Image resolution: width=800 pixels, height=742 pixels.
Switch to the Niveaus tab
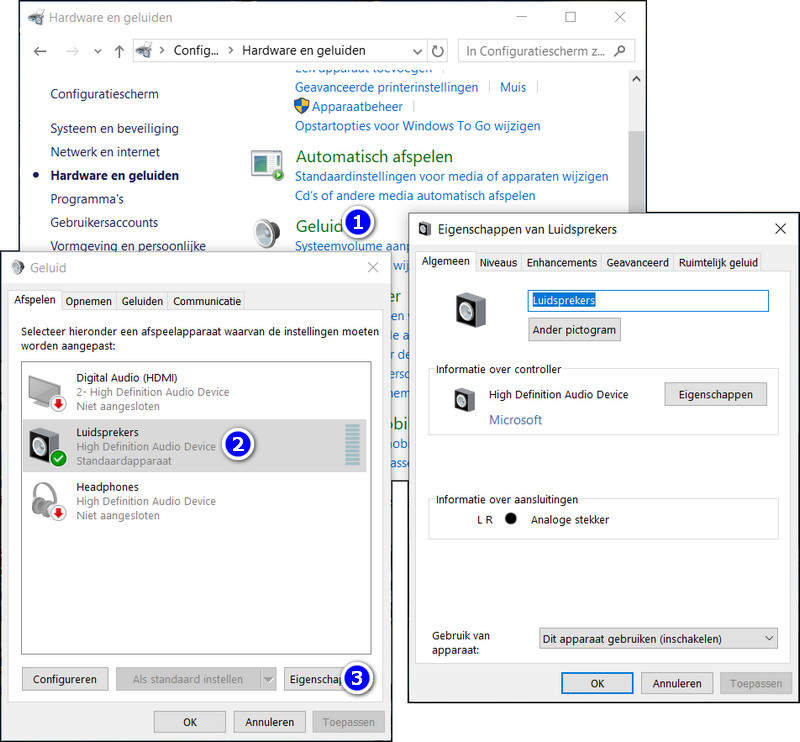(x=498, y=262)
